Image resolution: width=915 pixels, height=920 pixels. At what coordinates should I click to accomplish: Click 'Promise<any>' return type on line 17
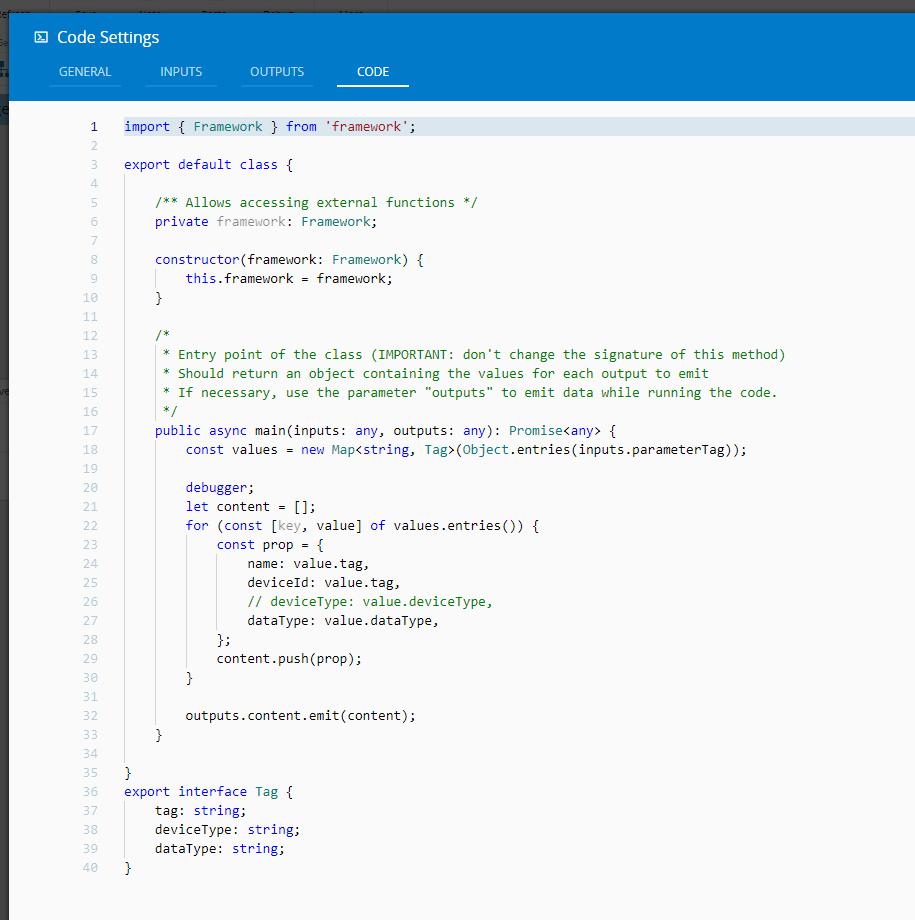click(x=555, y=431)
